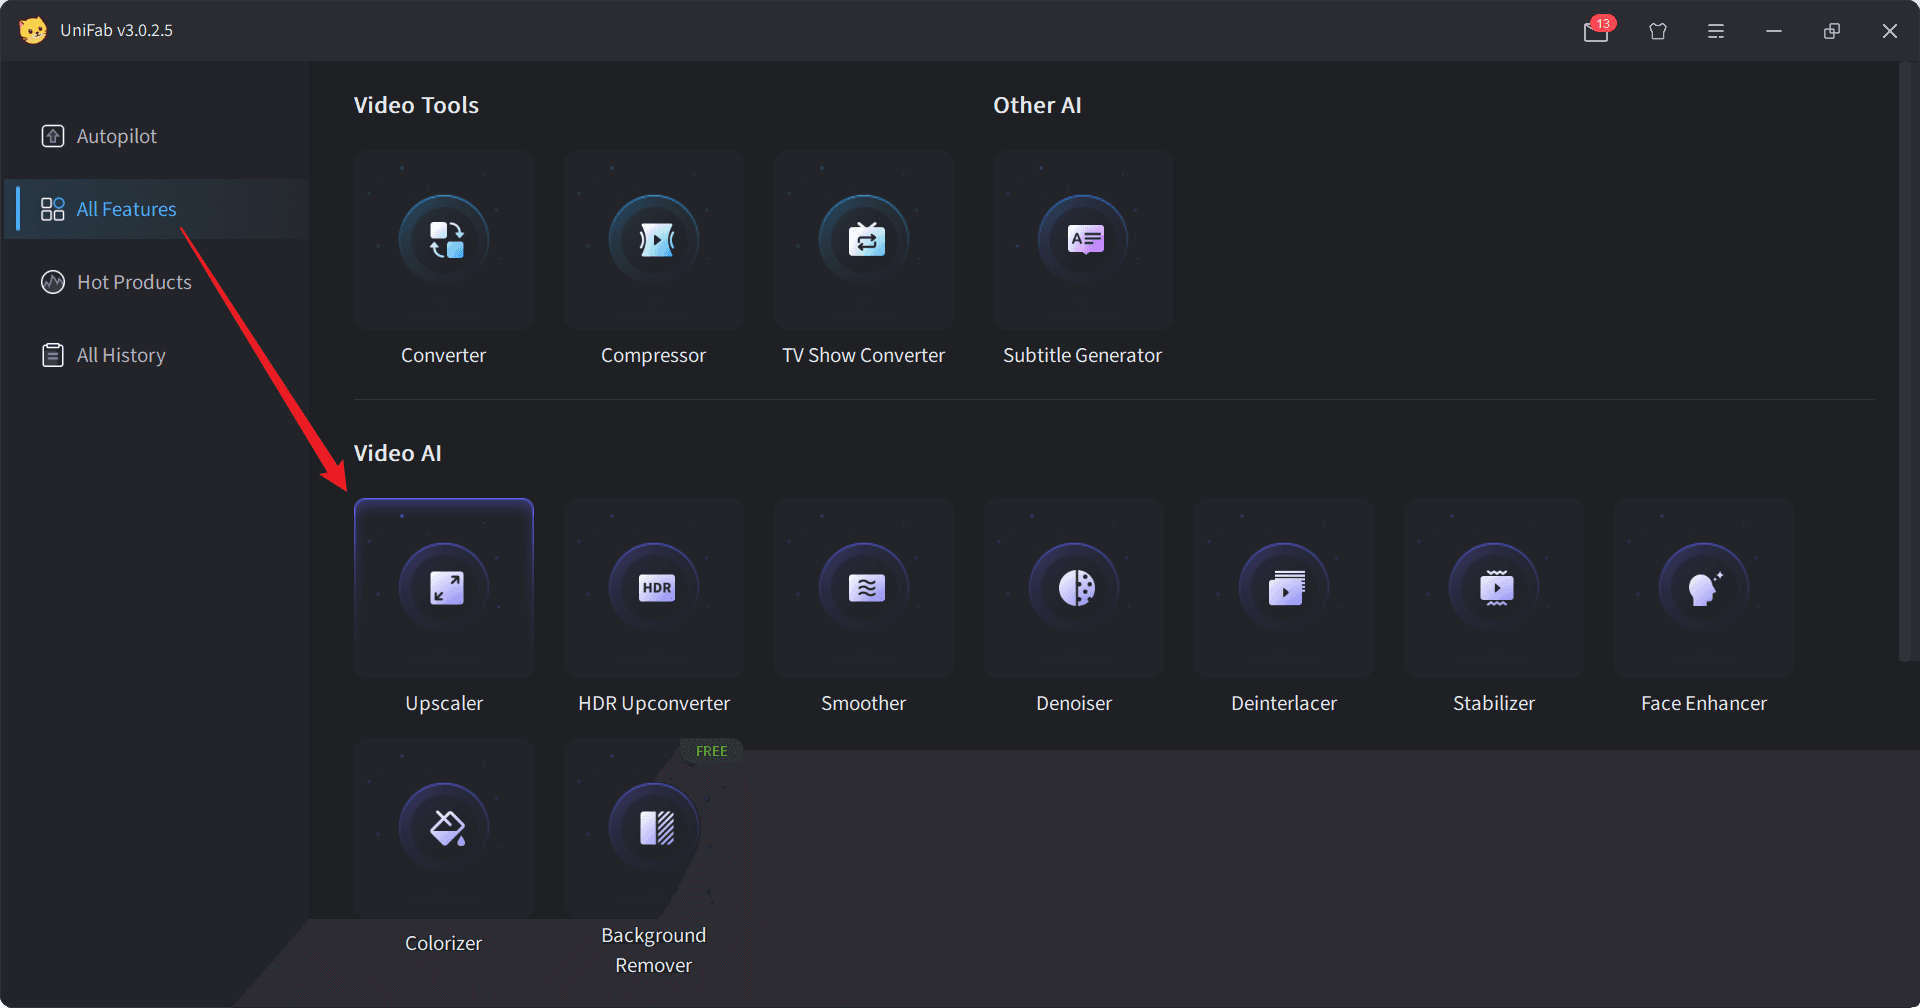Open the Denoiser tool icon
Image resolution: width=1920 pixels, height=1008 pixels.
pyautogui.click(x=1074, y=588)
